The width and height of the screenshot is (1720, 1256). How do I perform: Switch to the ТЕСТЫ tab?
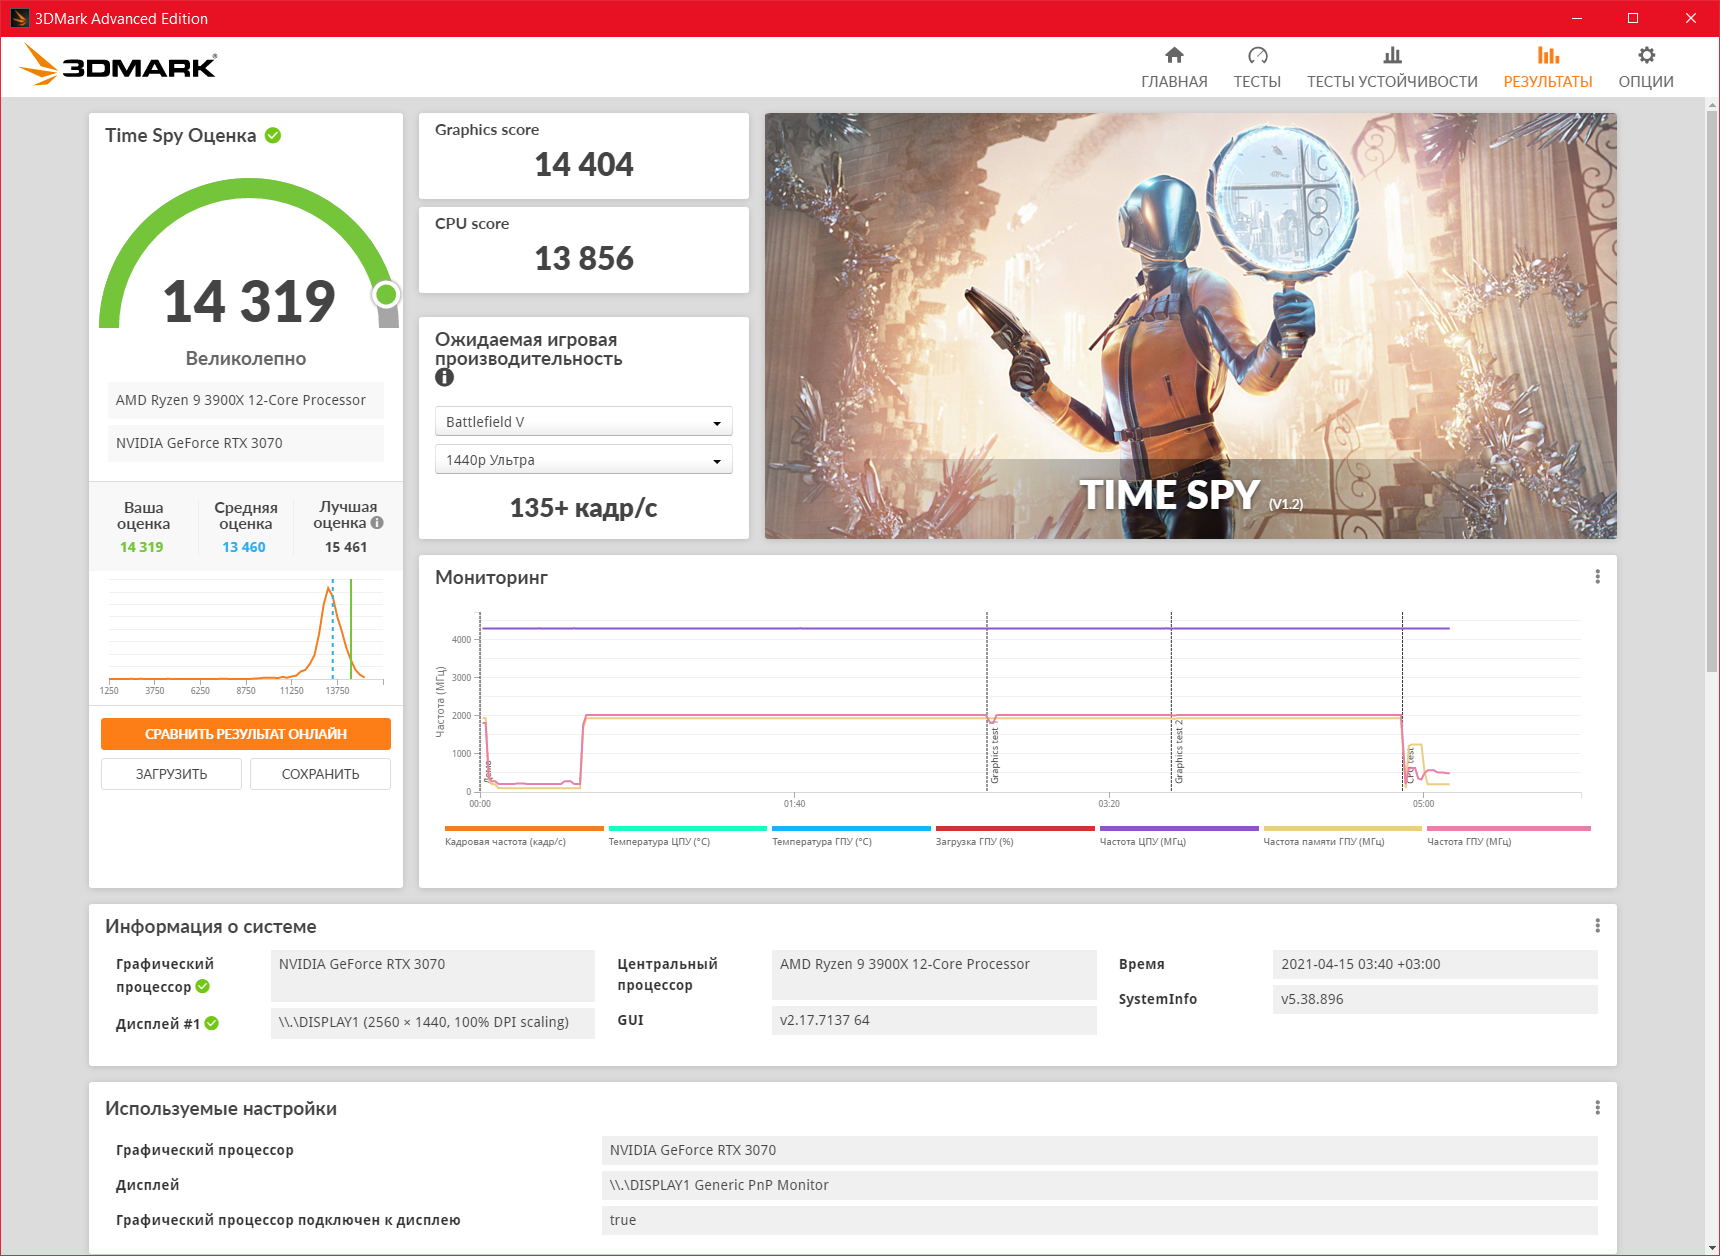[x=1257, y=67]
